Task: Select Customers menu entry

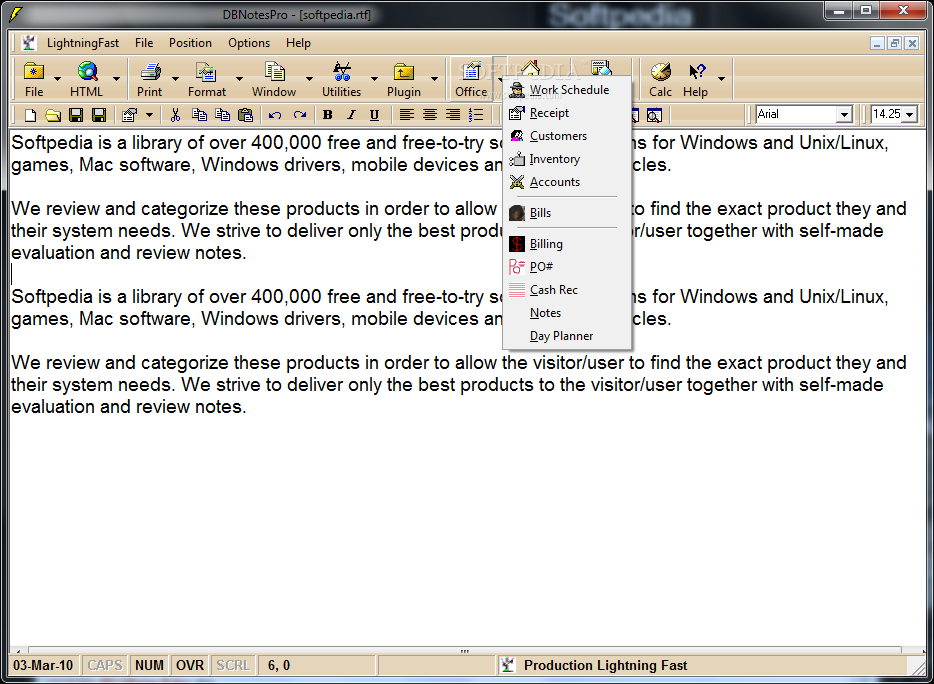Action: pyautogui.click(x=566, y=136)
